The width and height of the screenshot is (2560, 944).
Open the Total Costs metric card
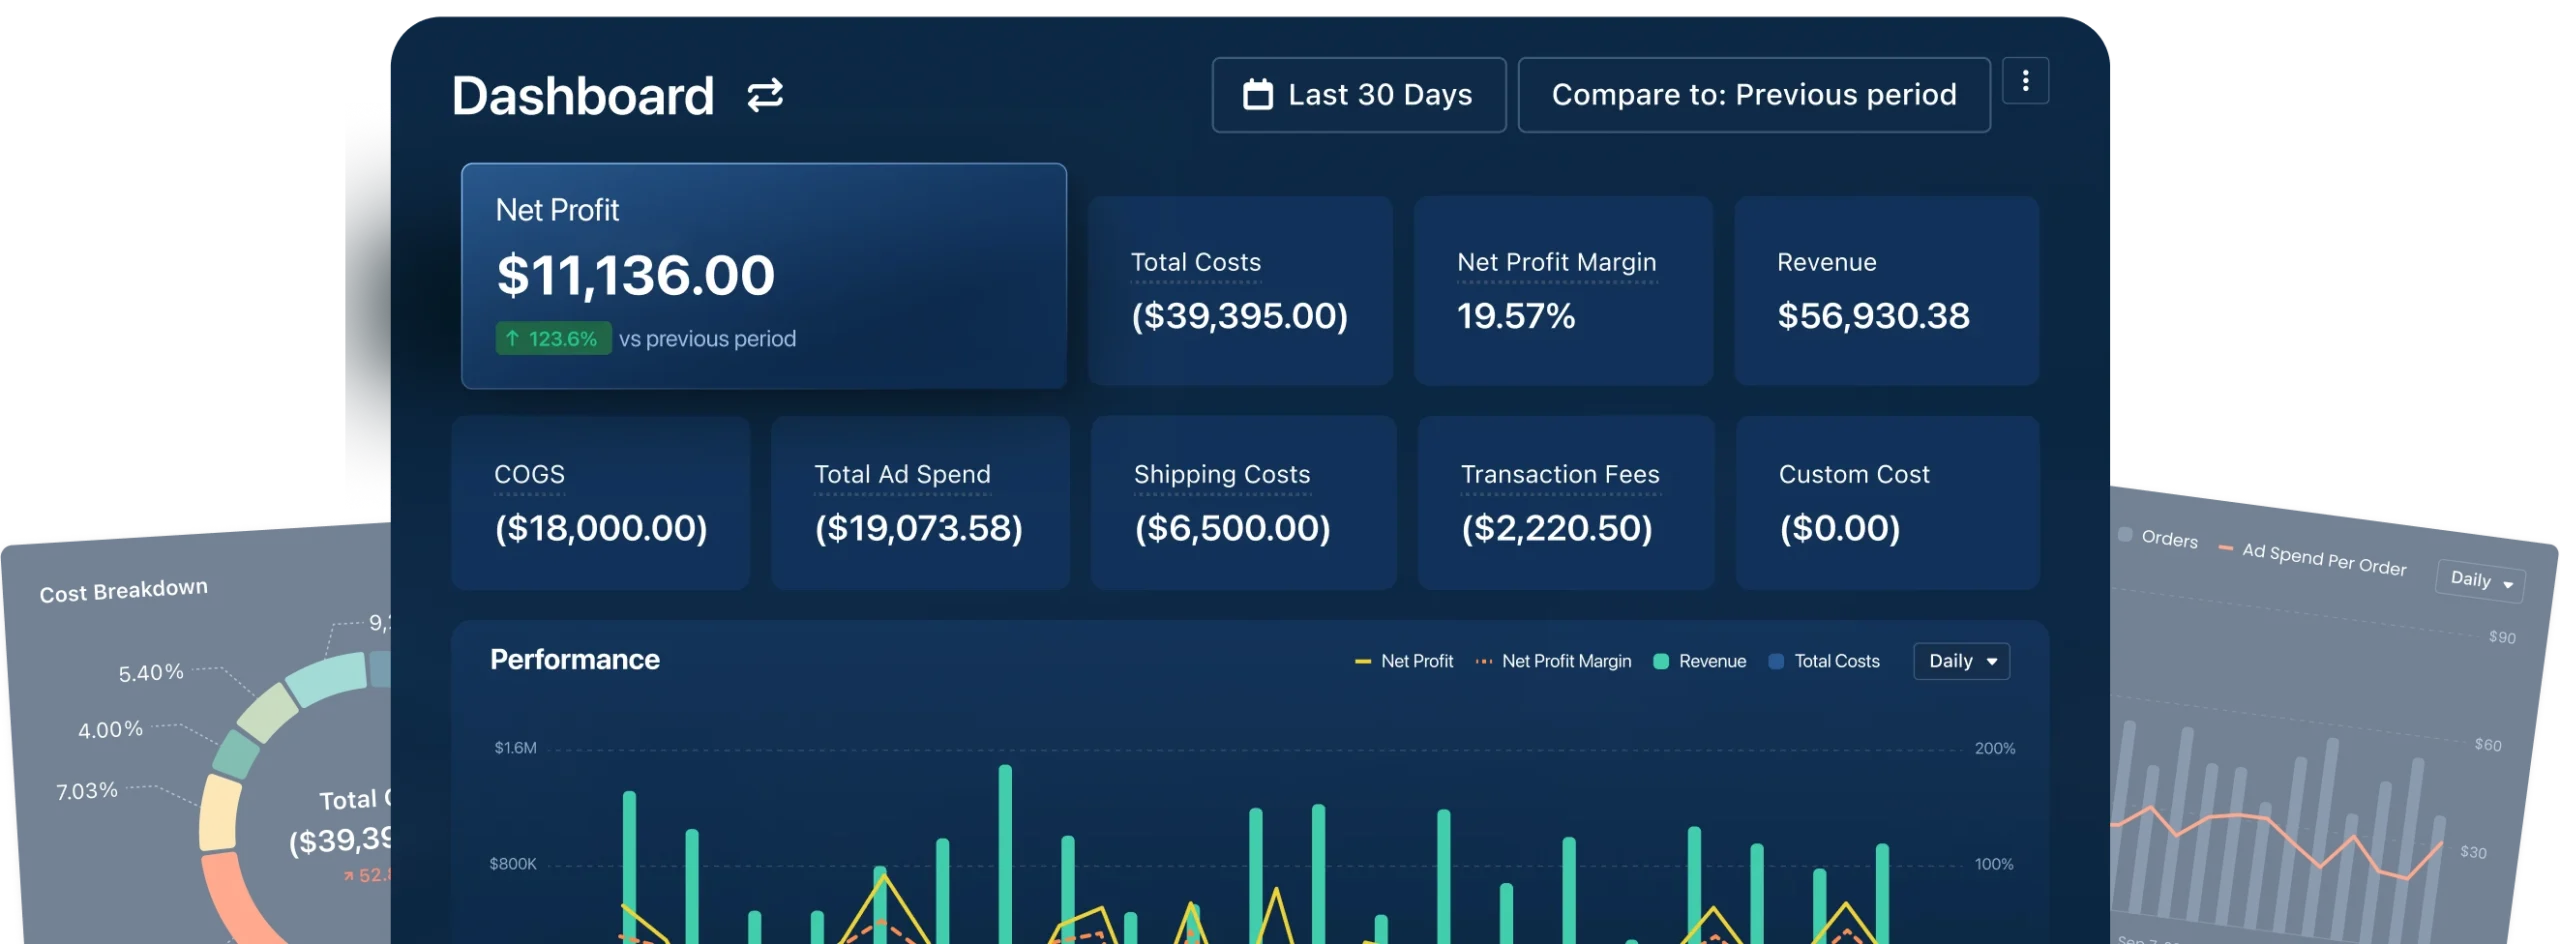coord(1240,291)
